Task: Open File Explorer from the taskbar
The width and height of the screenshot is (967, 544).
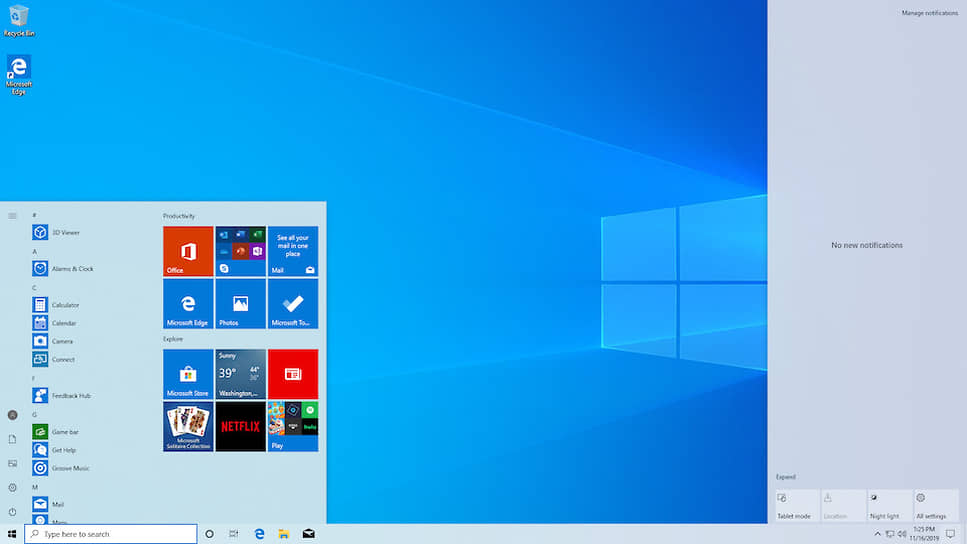Action: coord(284,534)
